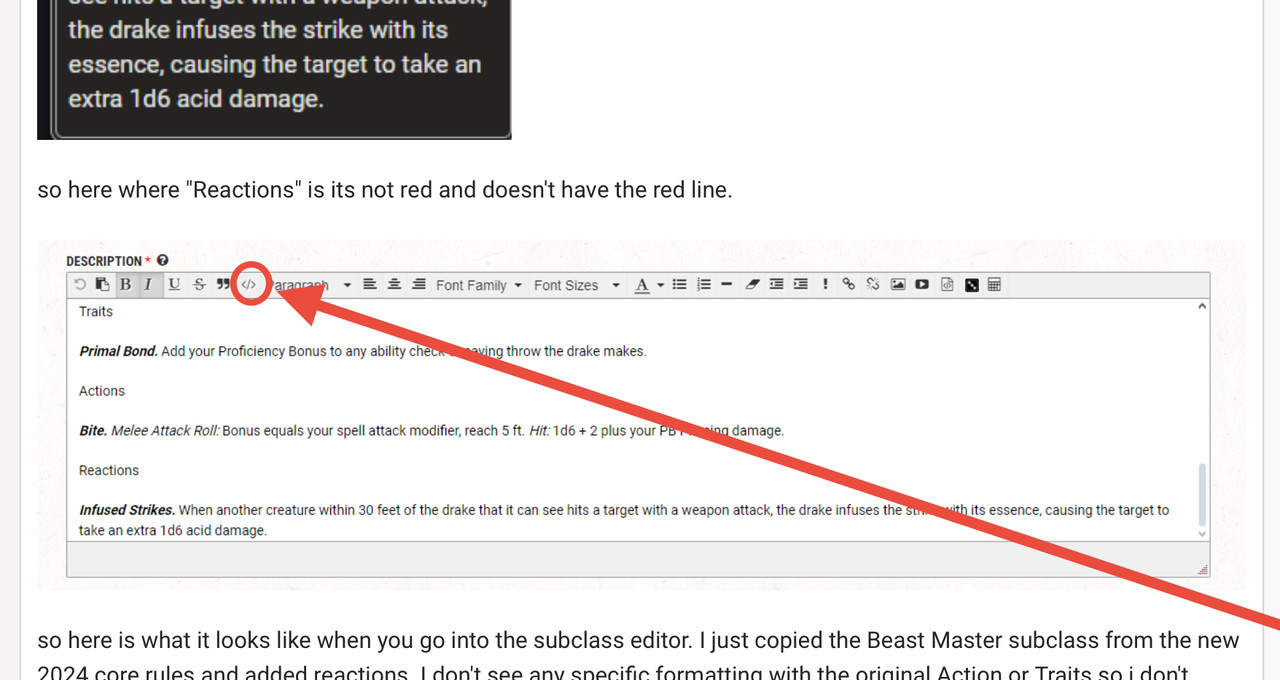This screenshot has height=680, width=1280.
Task: Click the Insert link icon
Action: pyautogui.click(x=849, y=285)
